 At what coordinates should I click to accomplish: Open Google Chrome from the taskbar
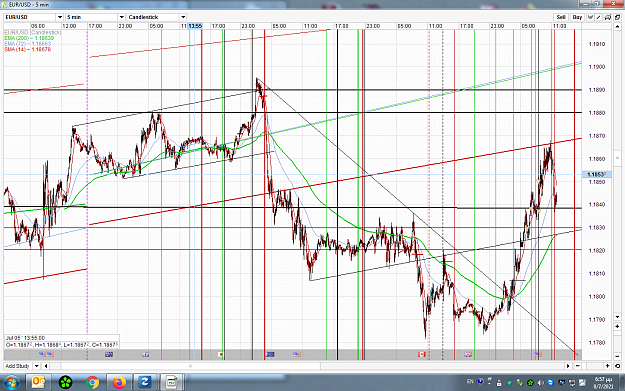coord(92,383)
